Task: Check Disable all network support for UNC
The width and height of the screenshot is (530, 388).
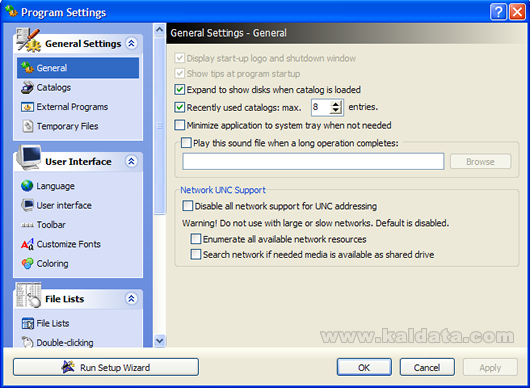Action: [x=188, y=206]
